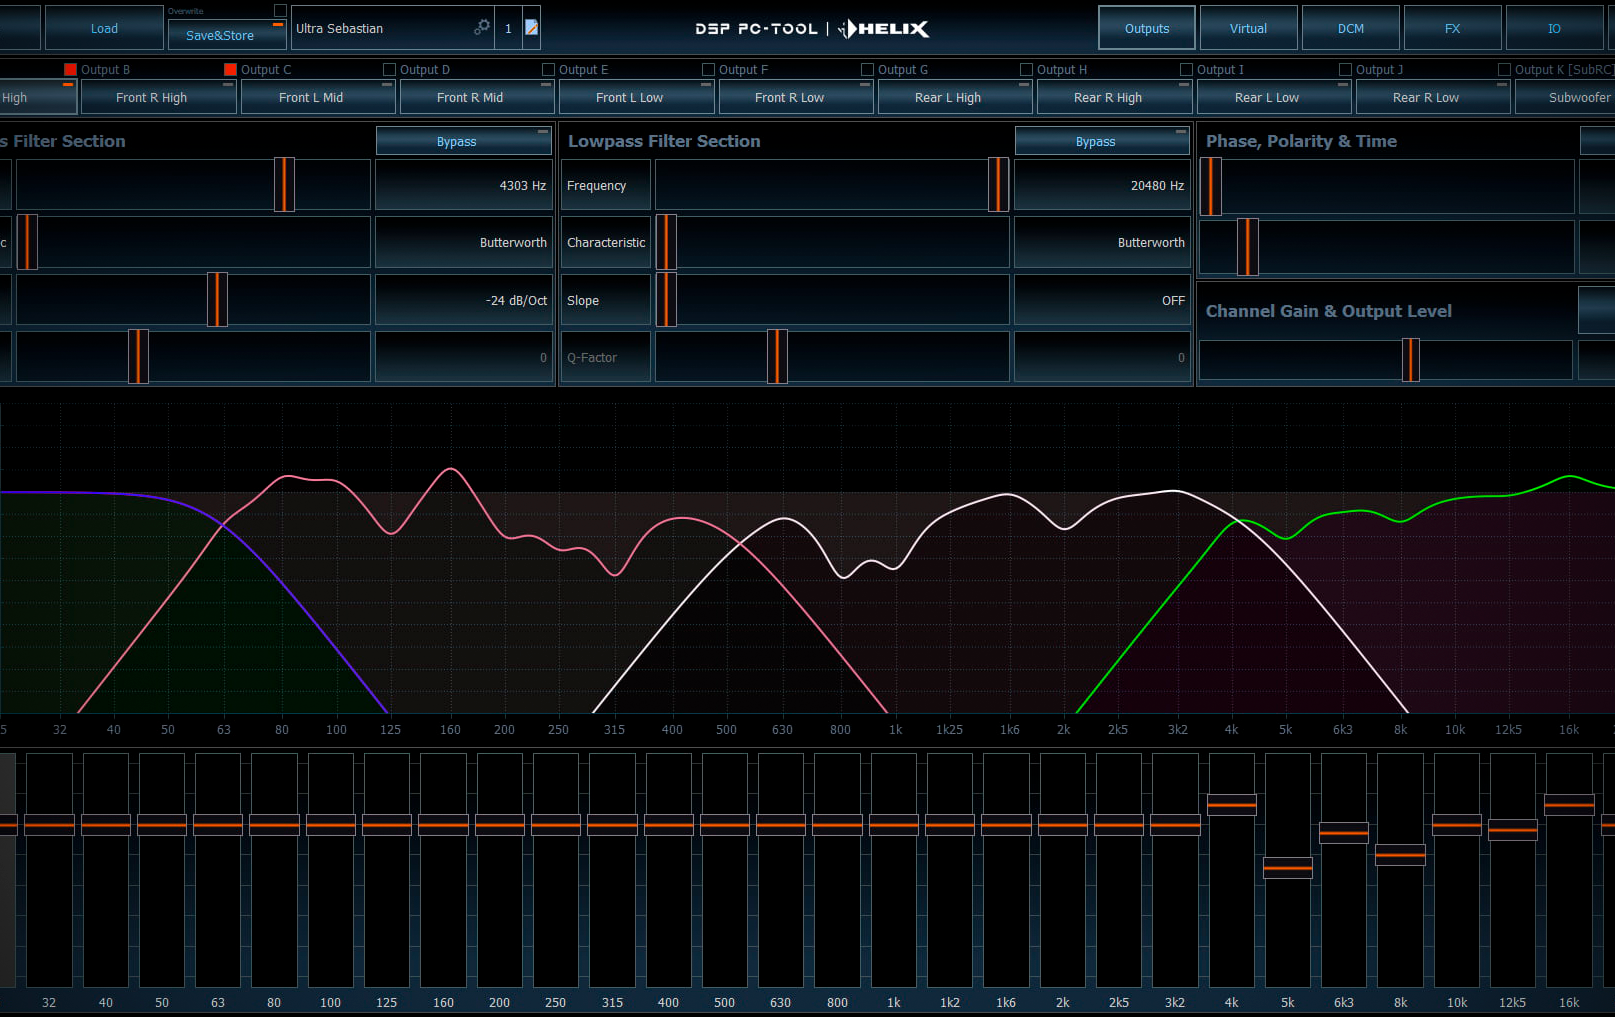Click the 5k EQ band fader
1615x1017 pixels.
click(x=1287, y=868)
